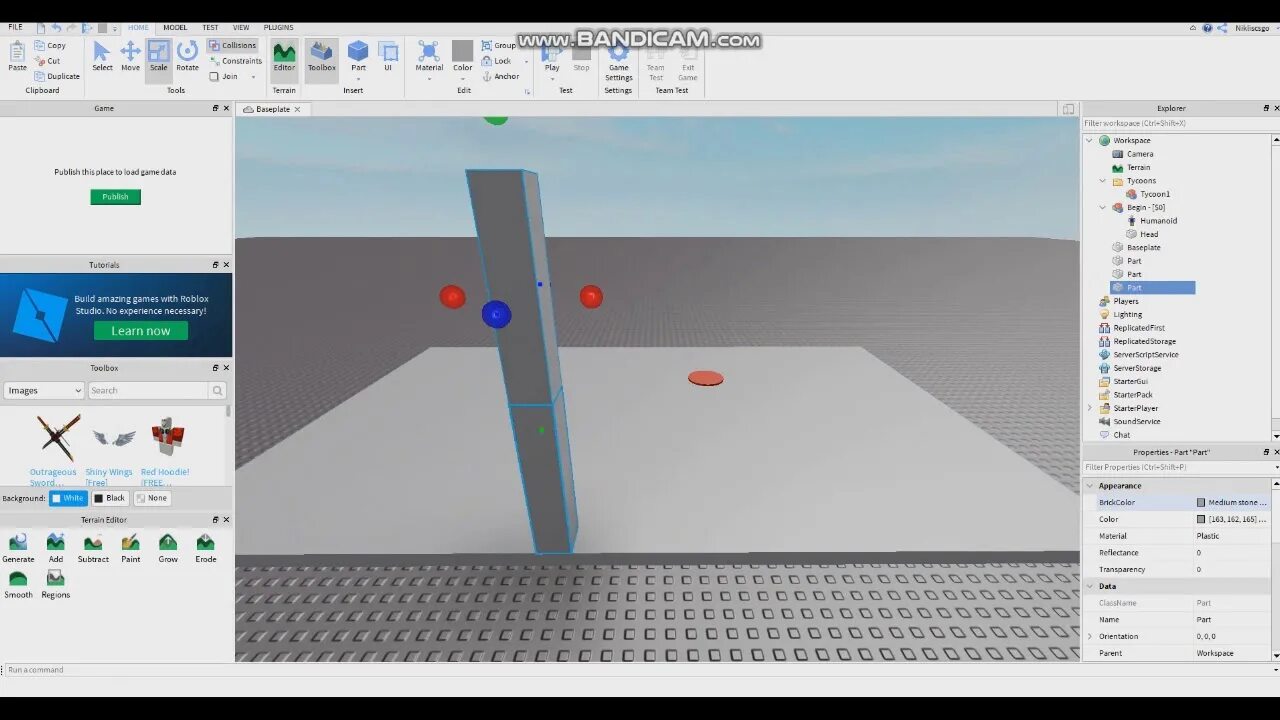This screenshot has width=1280, height=720.
Task: Open the FILE menu
Action: [15, 27]
